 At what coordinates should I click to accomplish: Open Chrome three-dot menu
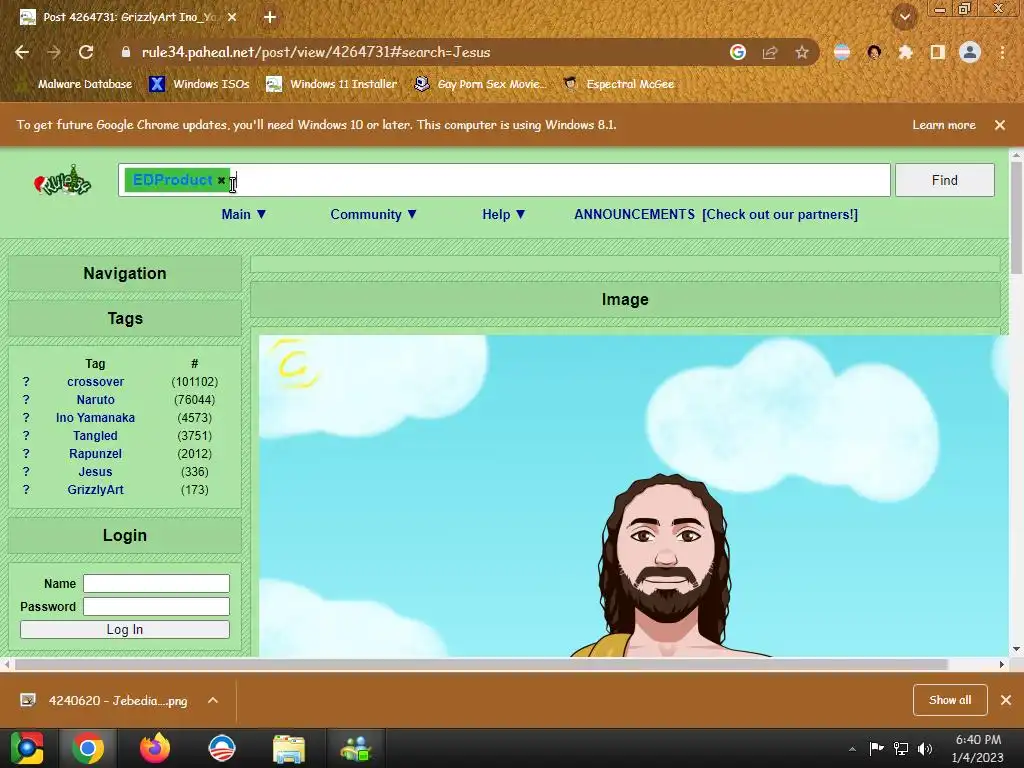1002,52
